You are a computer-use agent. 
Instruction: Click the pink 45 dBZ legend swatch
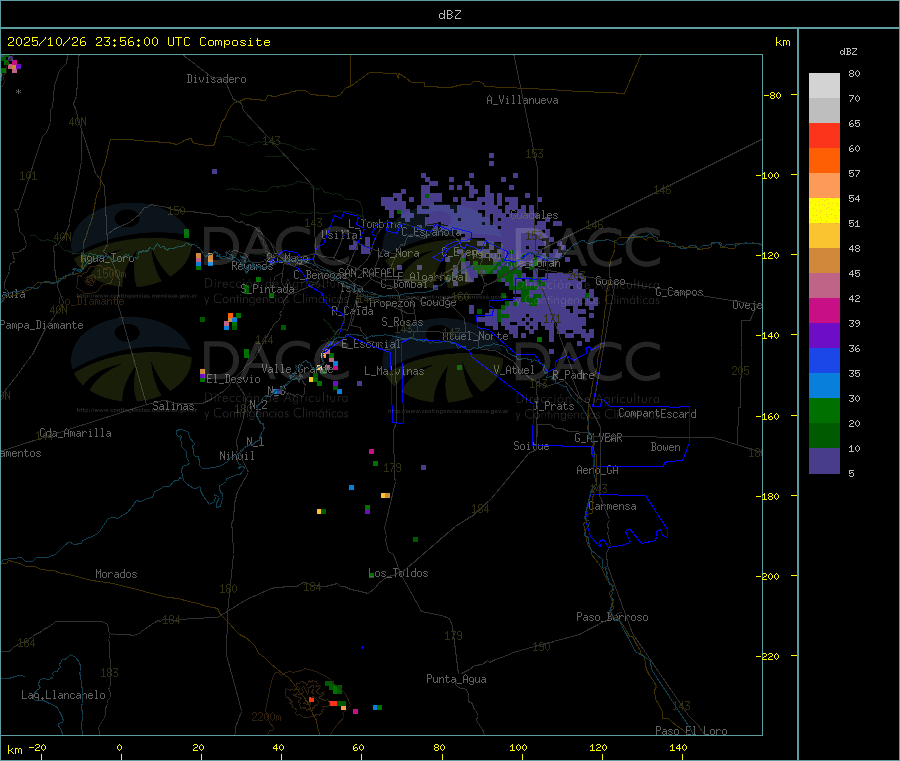[x=824, y=286]
